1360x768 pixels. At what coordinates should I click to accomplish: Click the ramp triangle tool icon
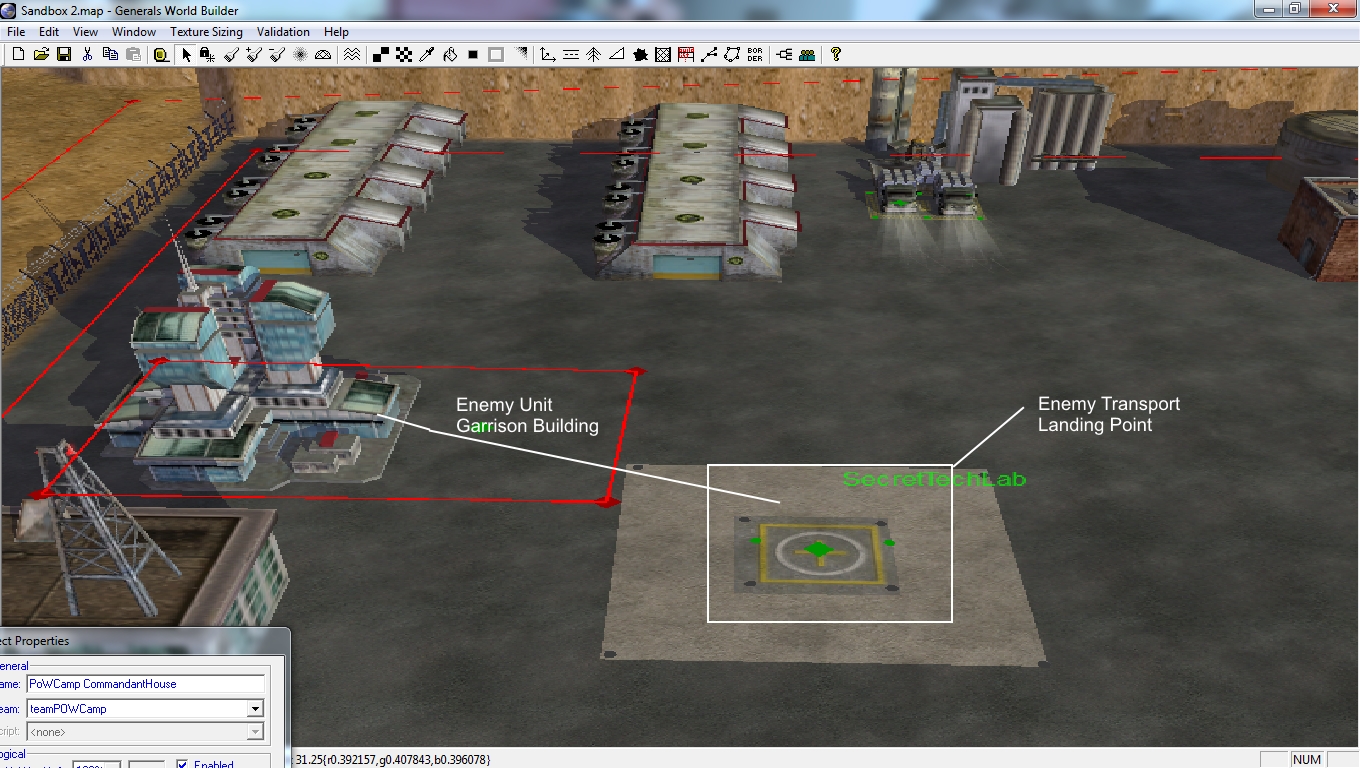tap(617, 55)
